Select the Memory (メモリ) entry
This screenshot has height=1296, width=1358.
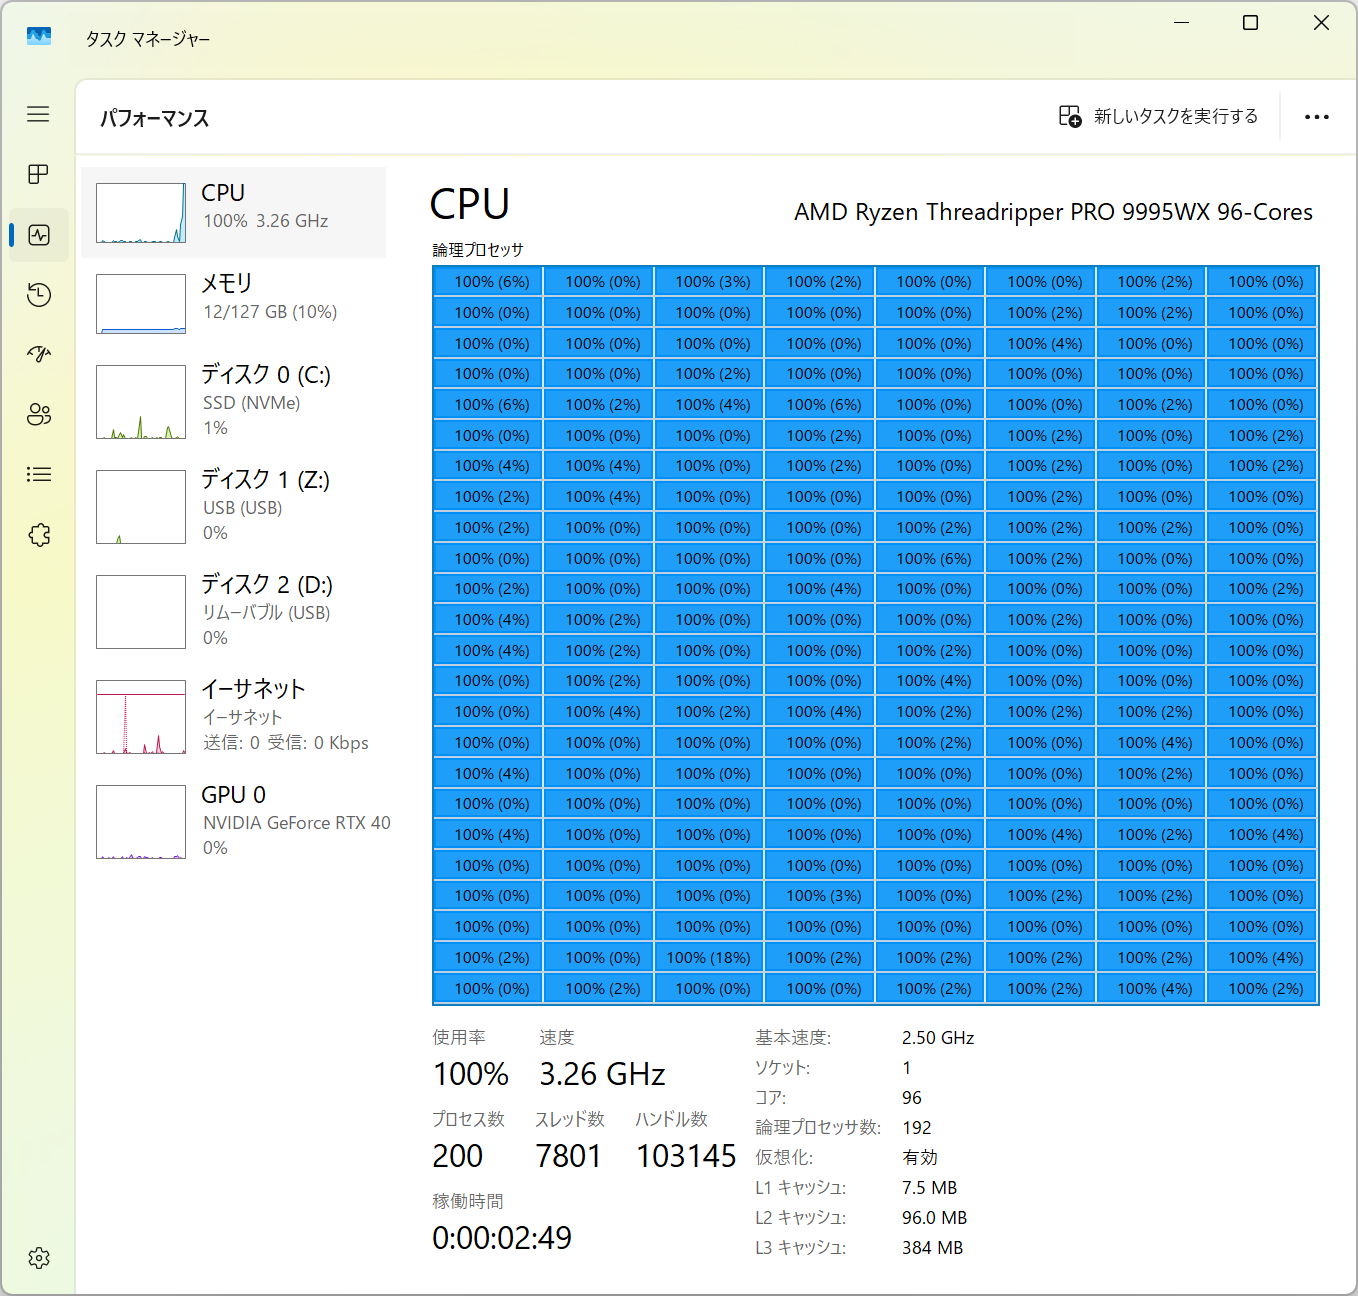[x=233, y=303]
